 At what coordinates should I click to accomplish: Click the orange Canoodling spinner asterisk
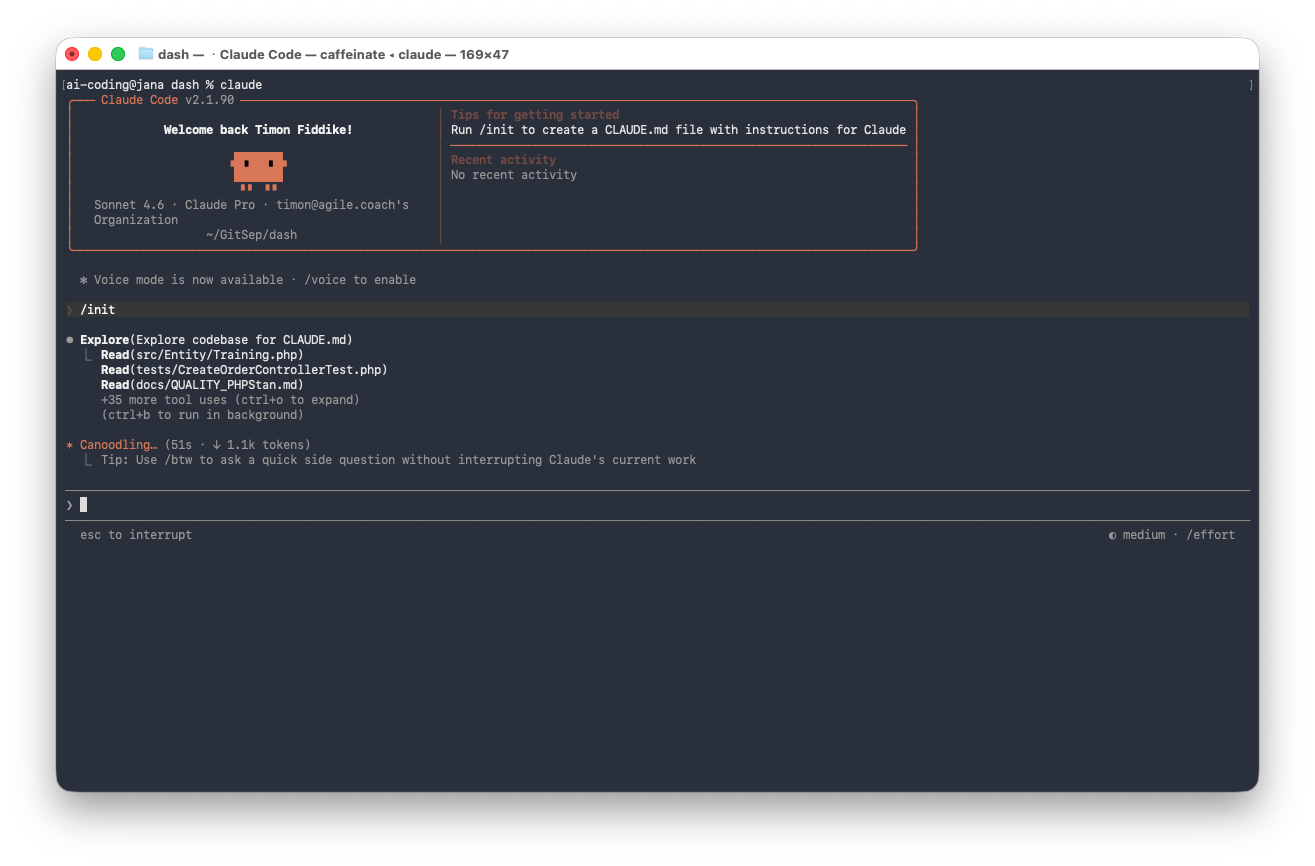tap(70, 445)
